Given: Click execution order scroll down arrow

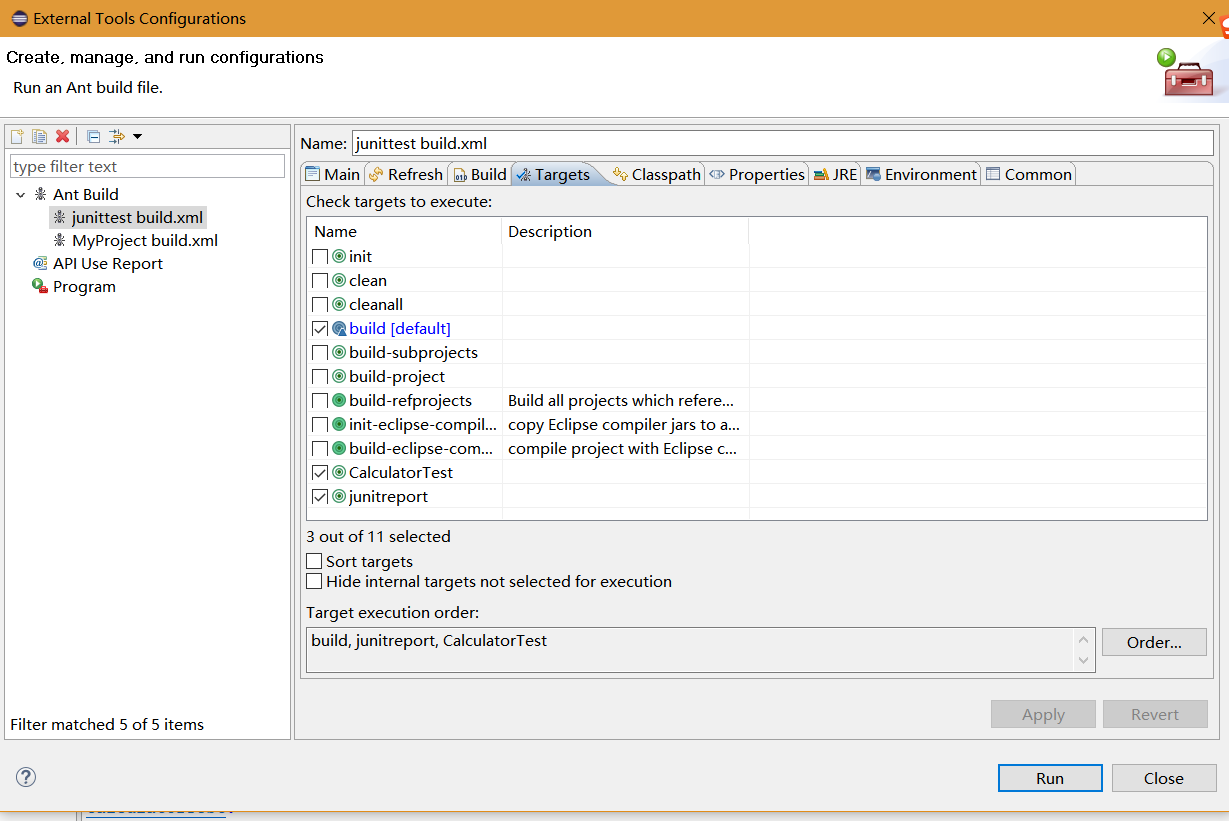Looking at the screenshot, I should [1084, 660].
